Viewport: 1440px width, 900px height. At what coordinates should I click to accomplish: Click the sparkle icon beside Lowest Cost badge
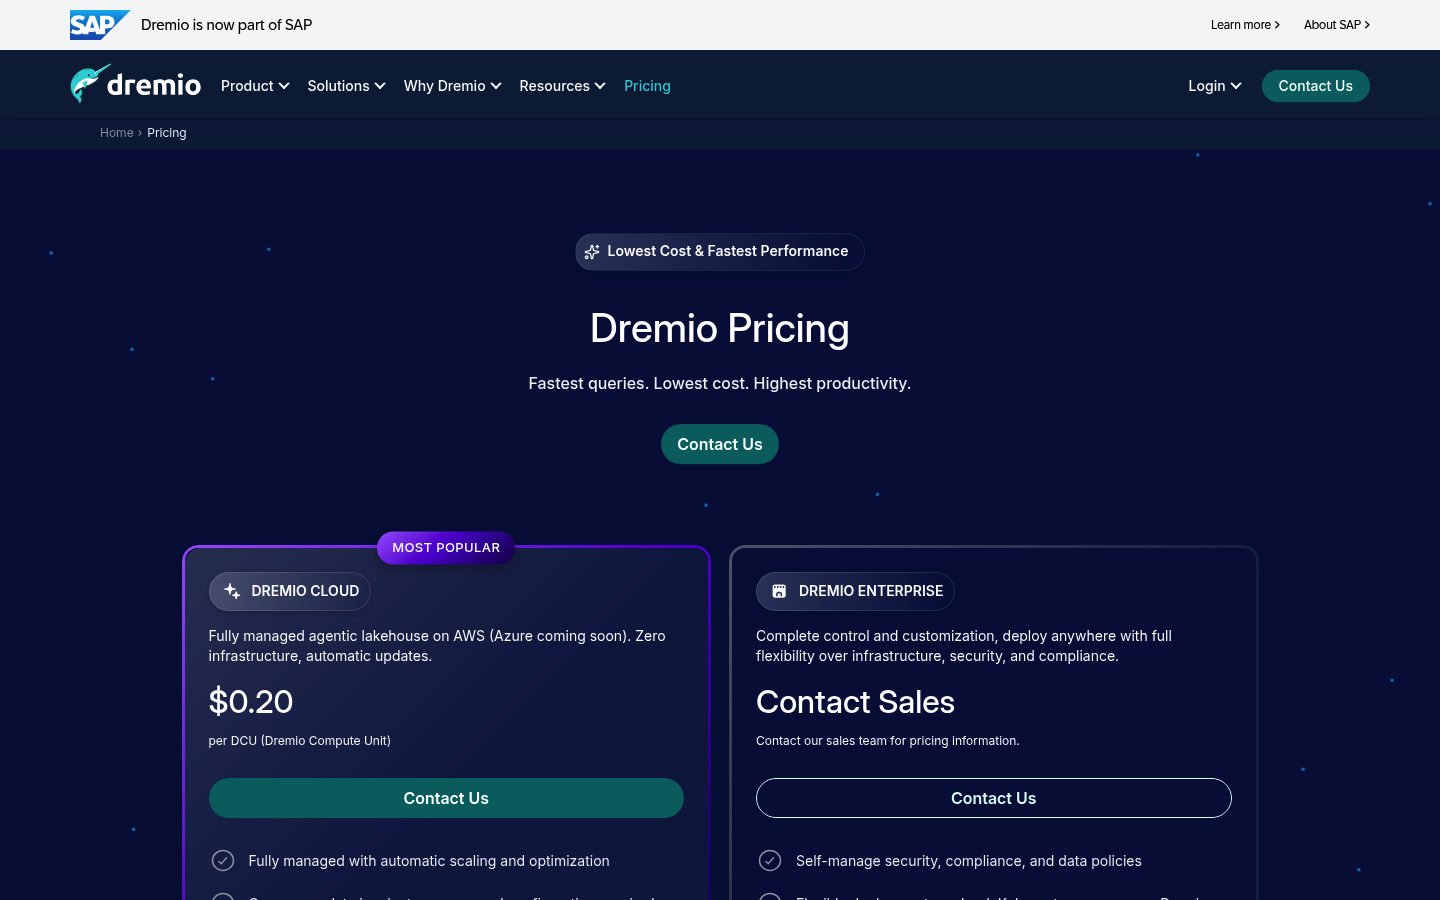point(592,252)
